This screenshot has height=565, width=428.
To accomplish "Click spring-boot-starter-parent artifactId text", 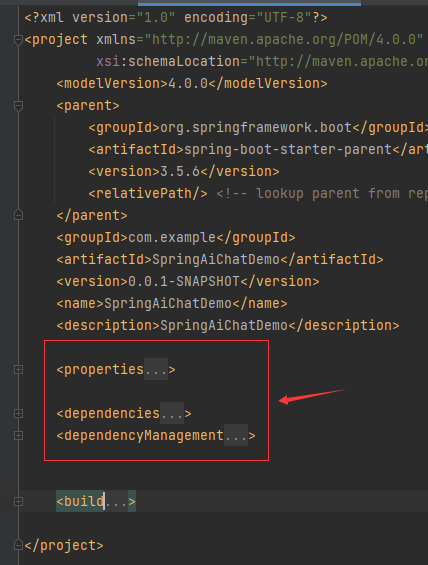I will (x=288, y=150).
